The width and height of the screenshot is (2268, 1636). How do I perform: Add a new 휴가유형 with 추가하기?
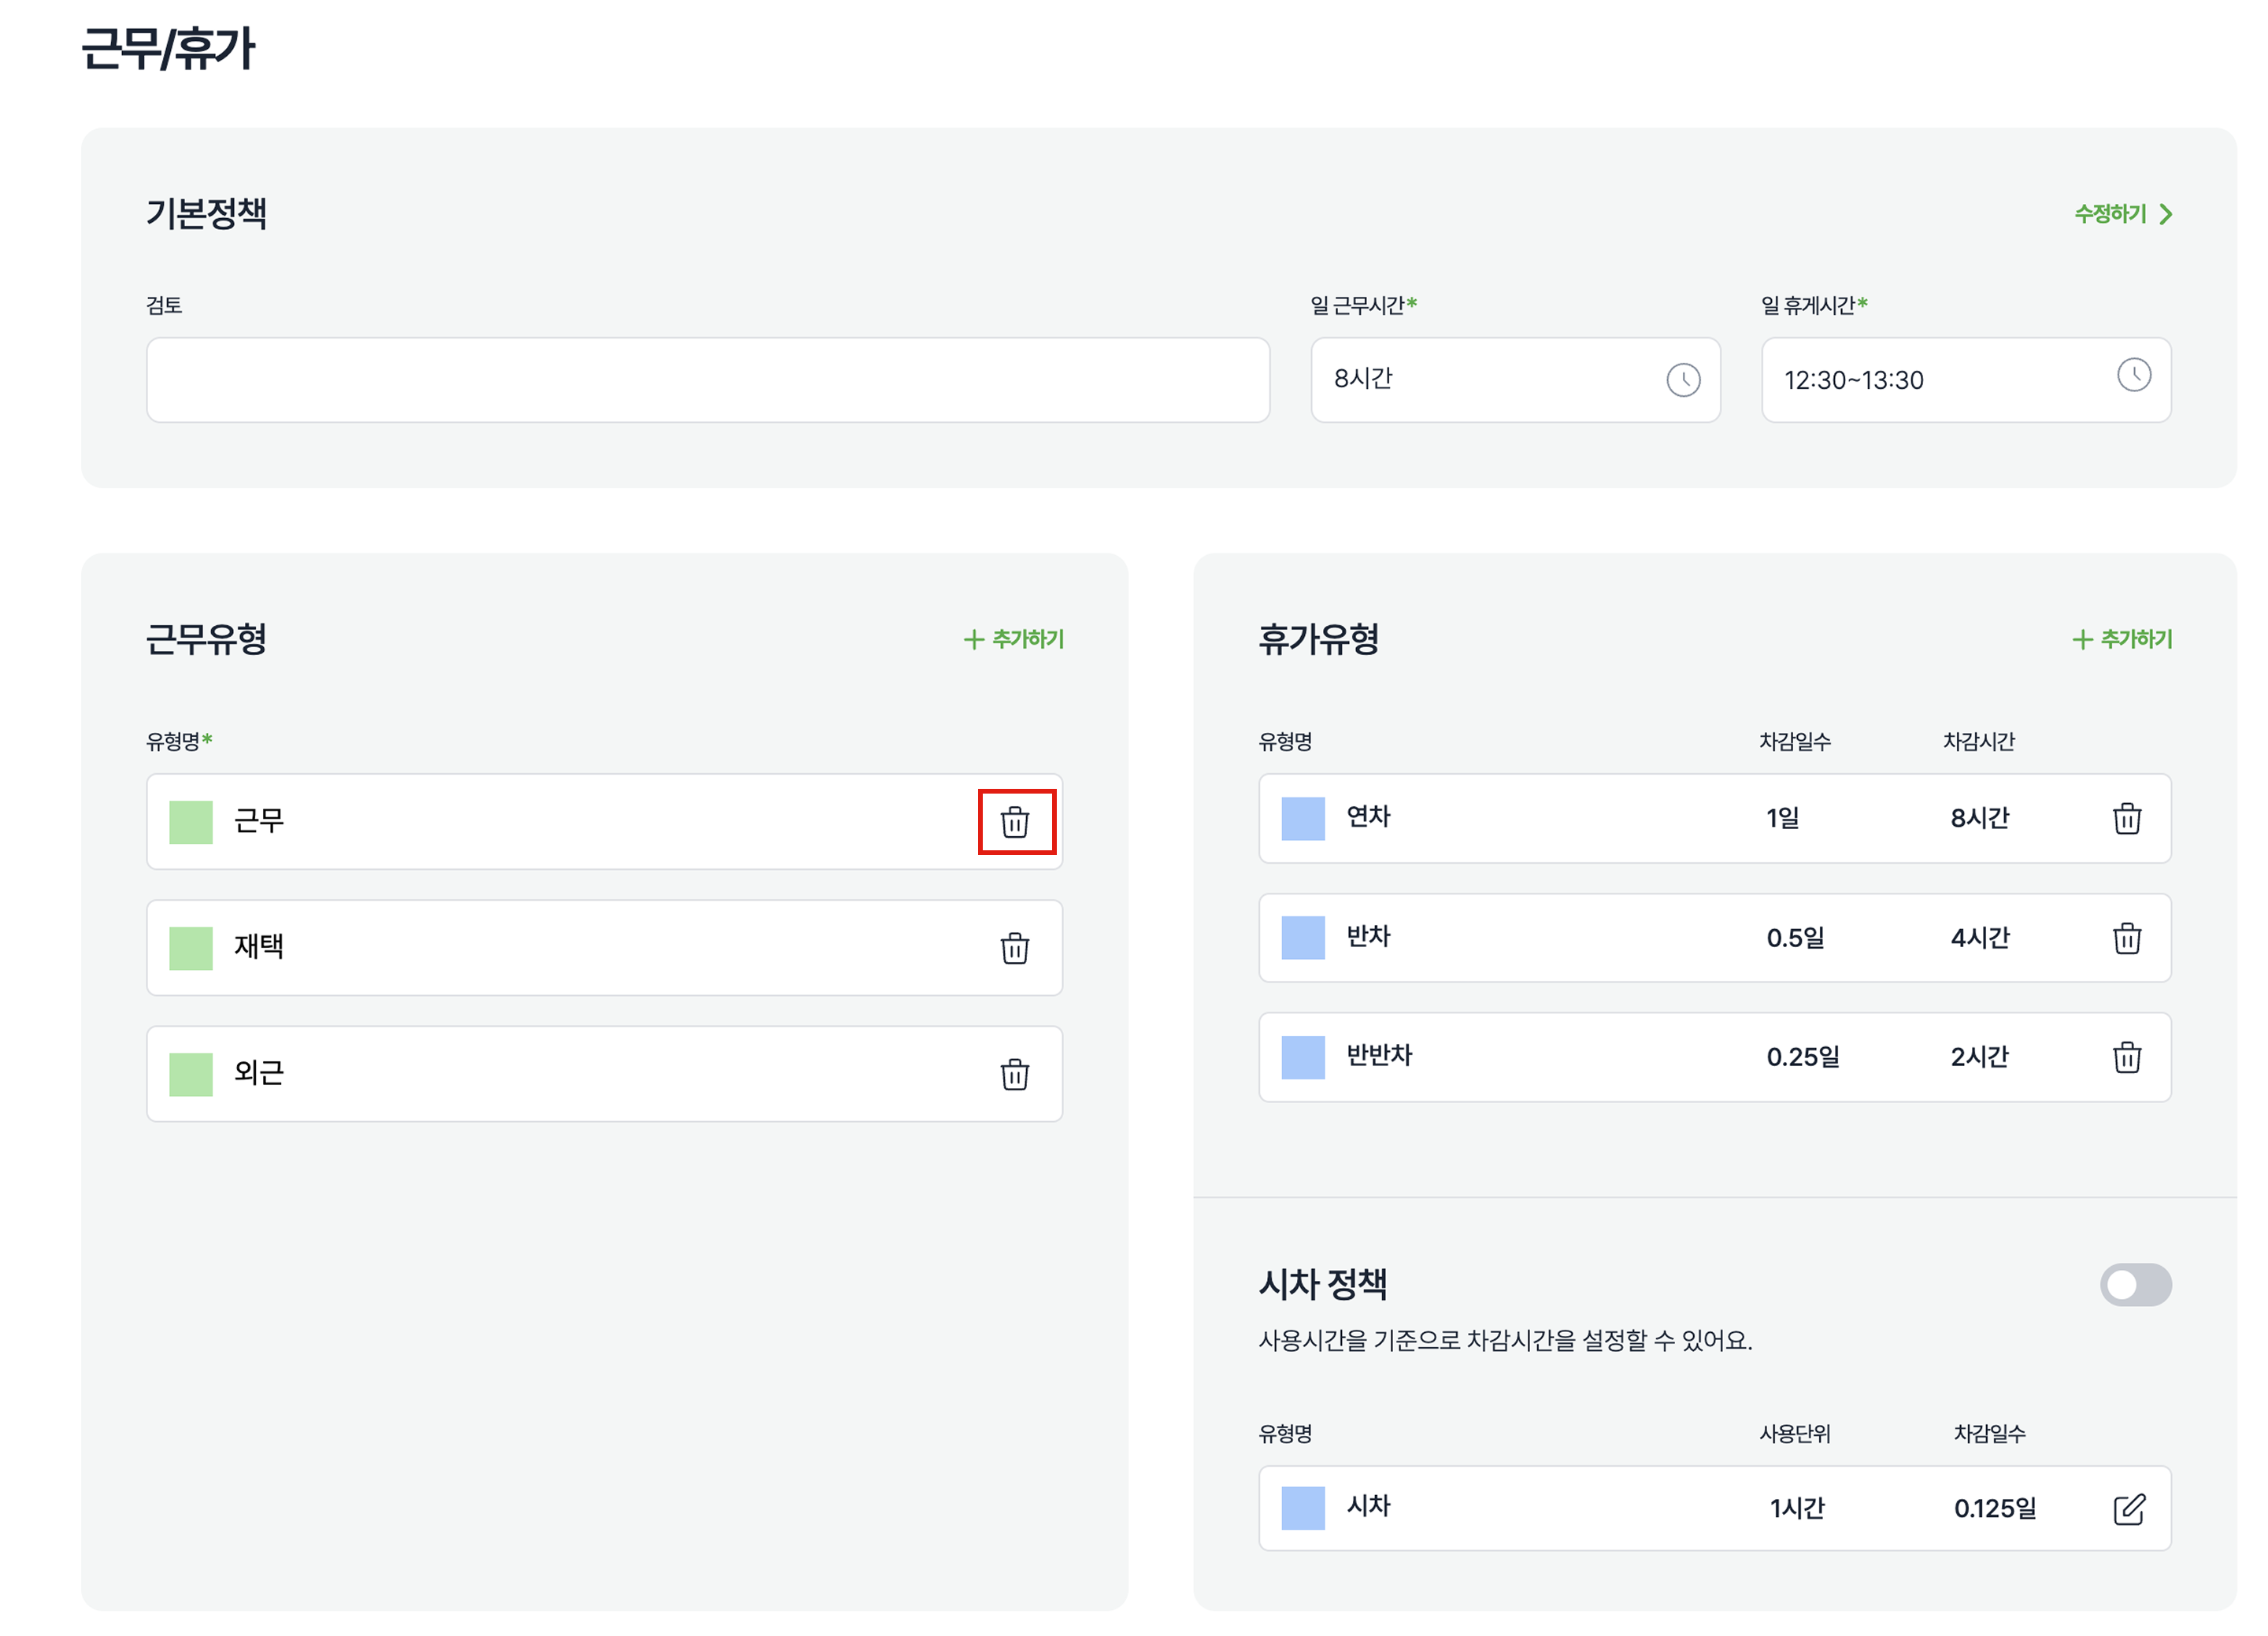click(x=2122, y=639)
